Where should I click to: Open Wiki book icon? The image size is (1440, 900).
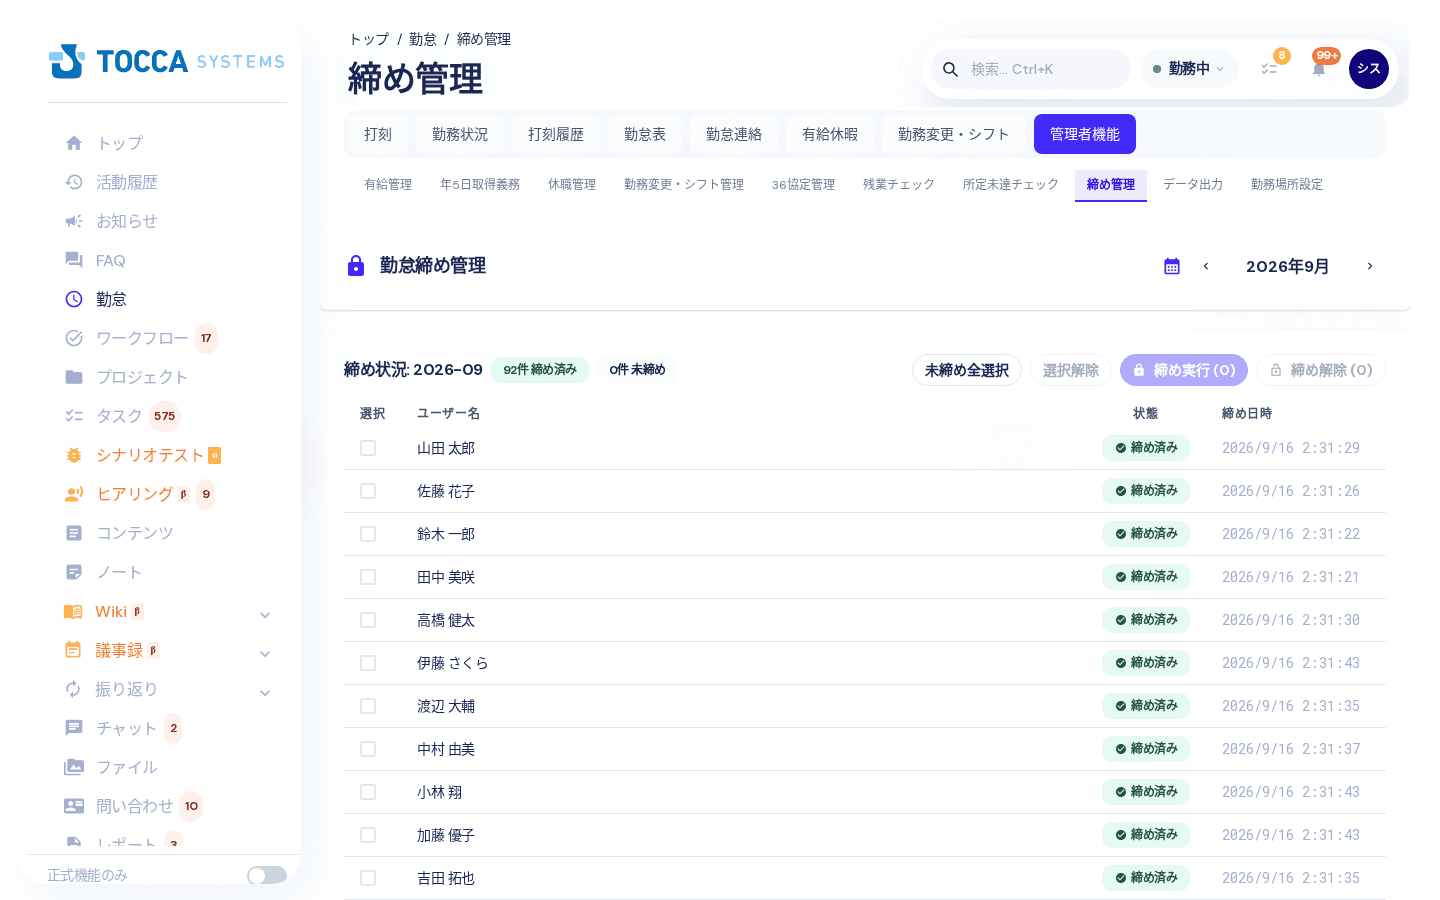(x=73, y=611)
